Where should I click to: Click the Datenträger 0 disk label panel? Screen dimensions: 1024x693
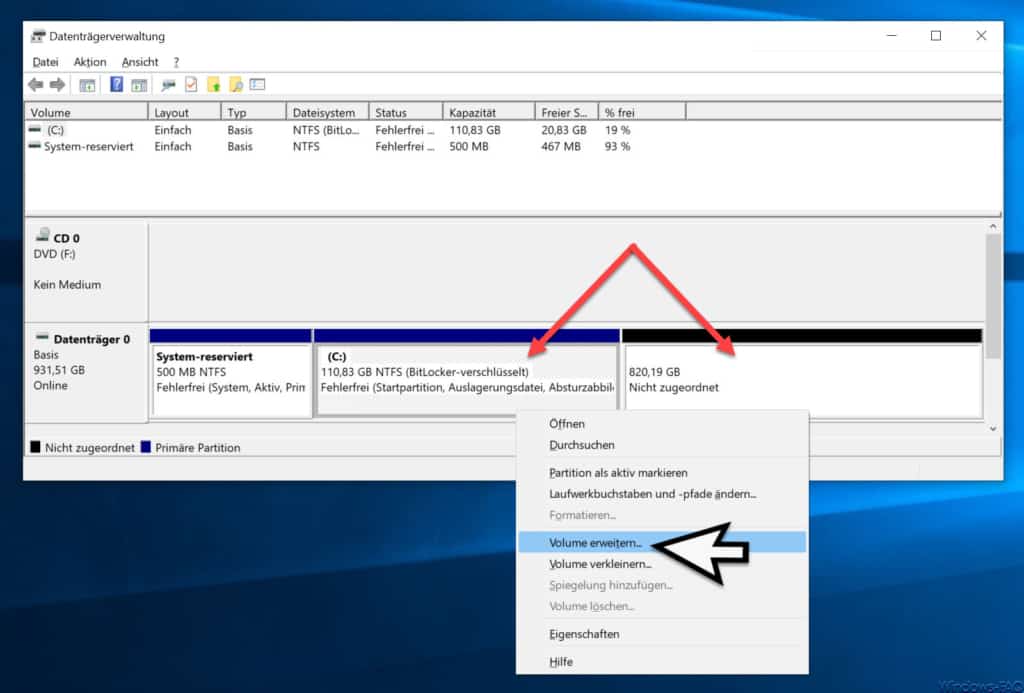pyautogui.click(x=85, y=370)
